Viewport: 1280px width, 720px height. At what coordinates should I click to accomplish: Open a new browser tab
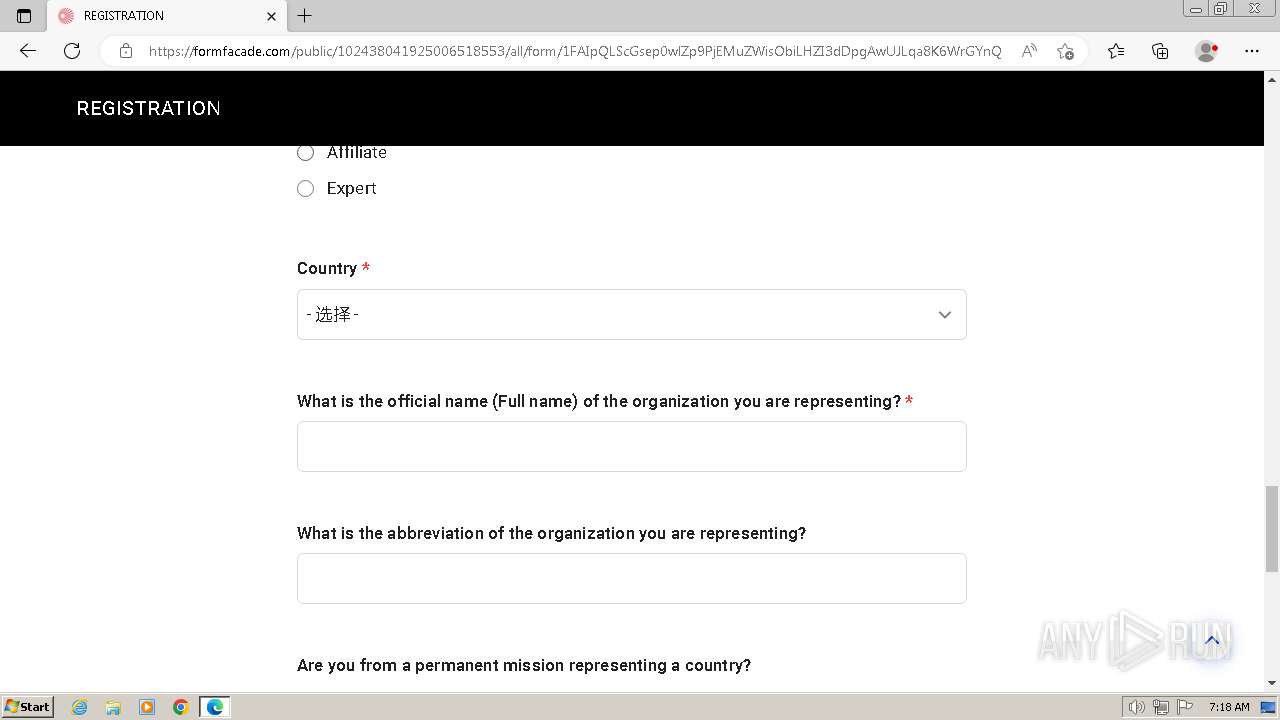pos(305,16)
